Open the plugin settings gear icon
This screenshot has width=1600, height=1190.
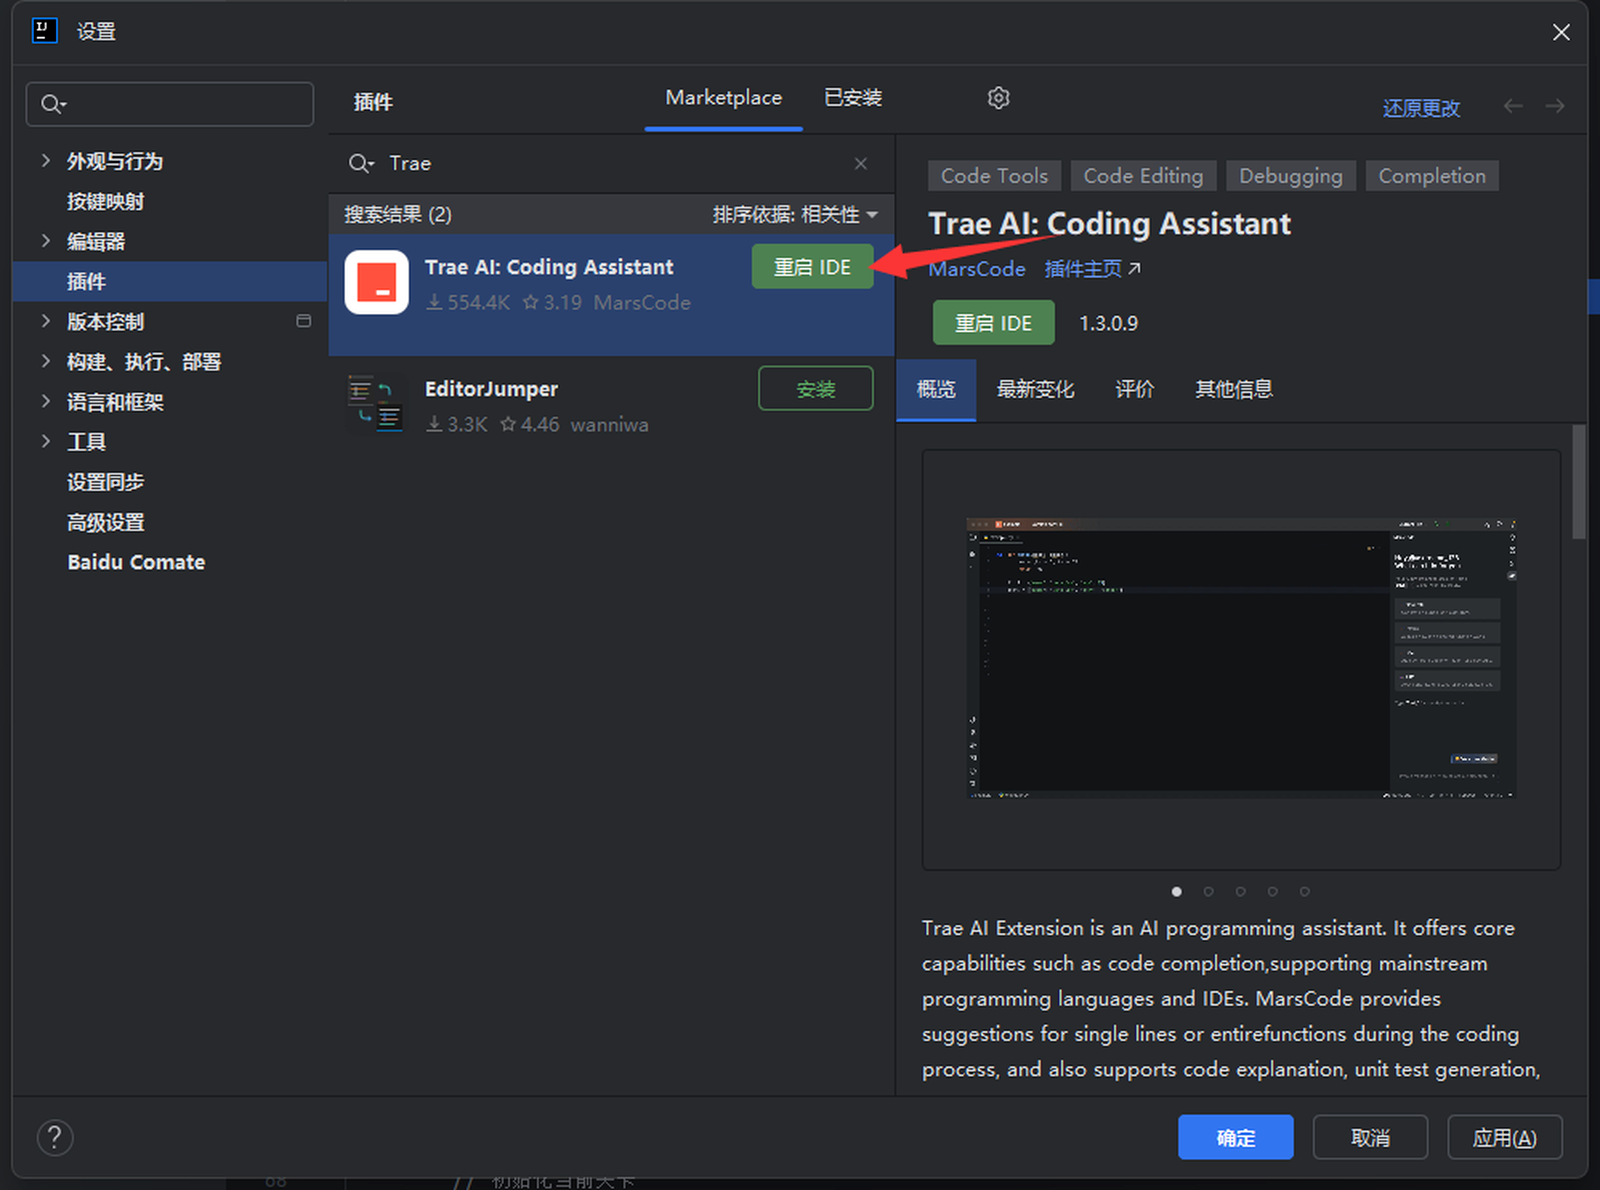coord(998,98)
